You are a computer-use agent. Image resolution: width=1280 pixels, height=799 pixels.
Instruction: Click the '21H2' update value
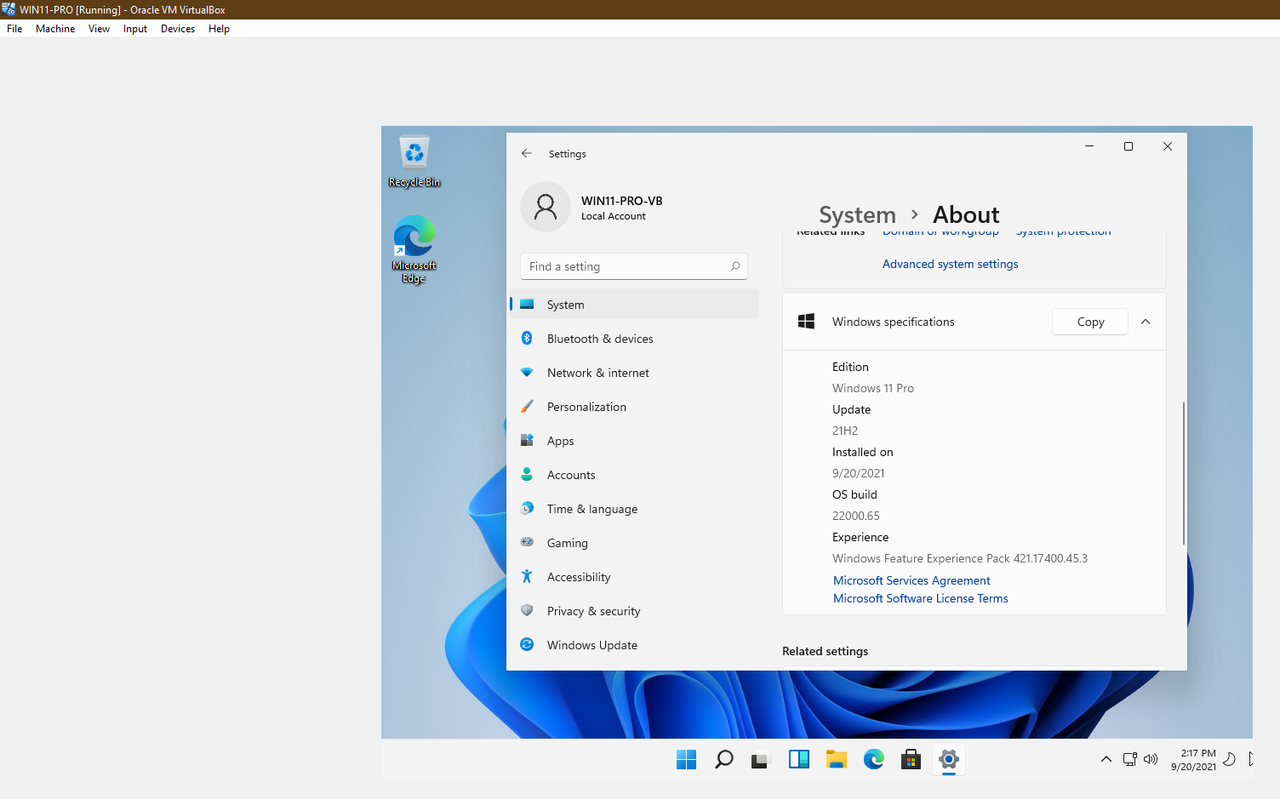845,431
